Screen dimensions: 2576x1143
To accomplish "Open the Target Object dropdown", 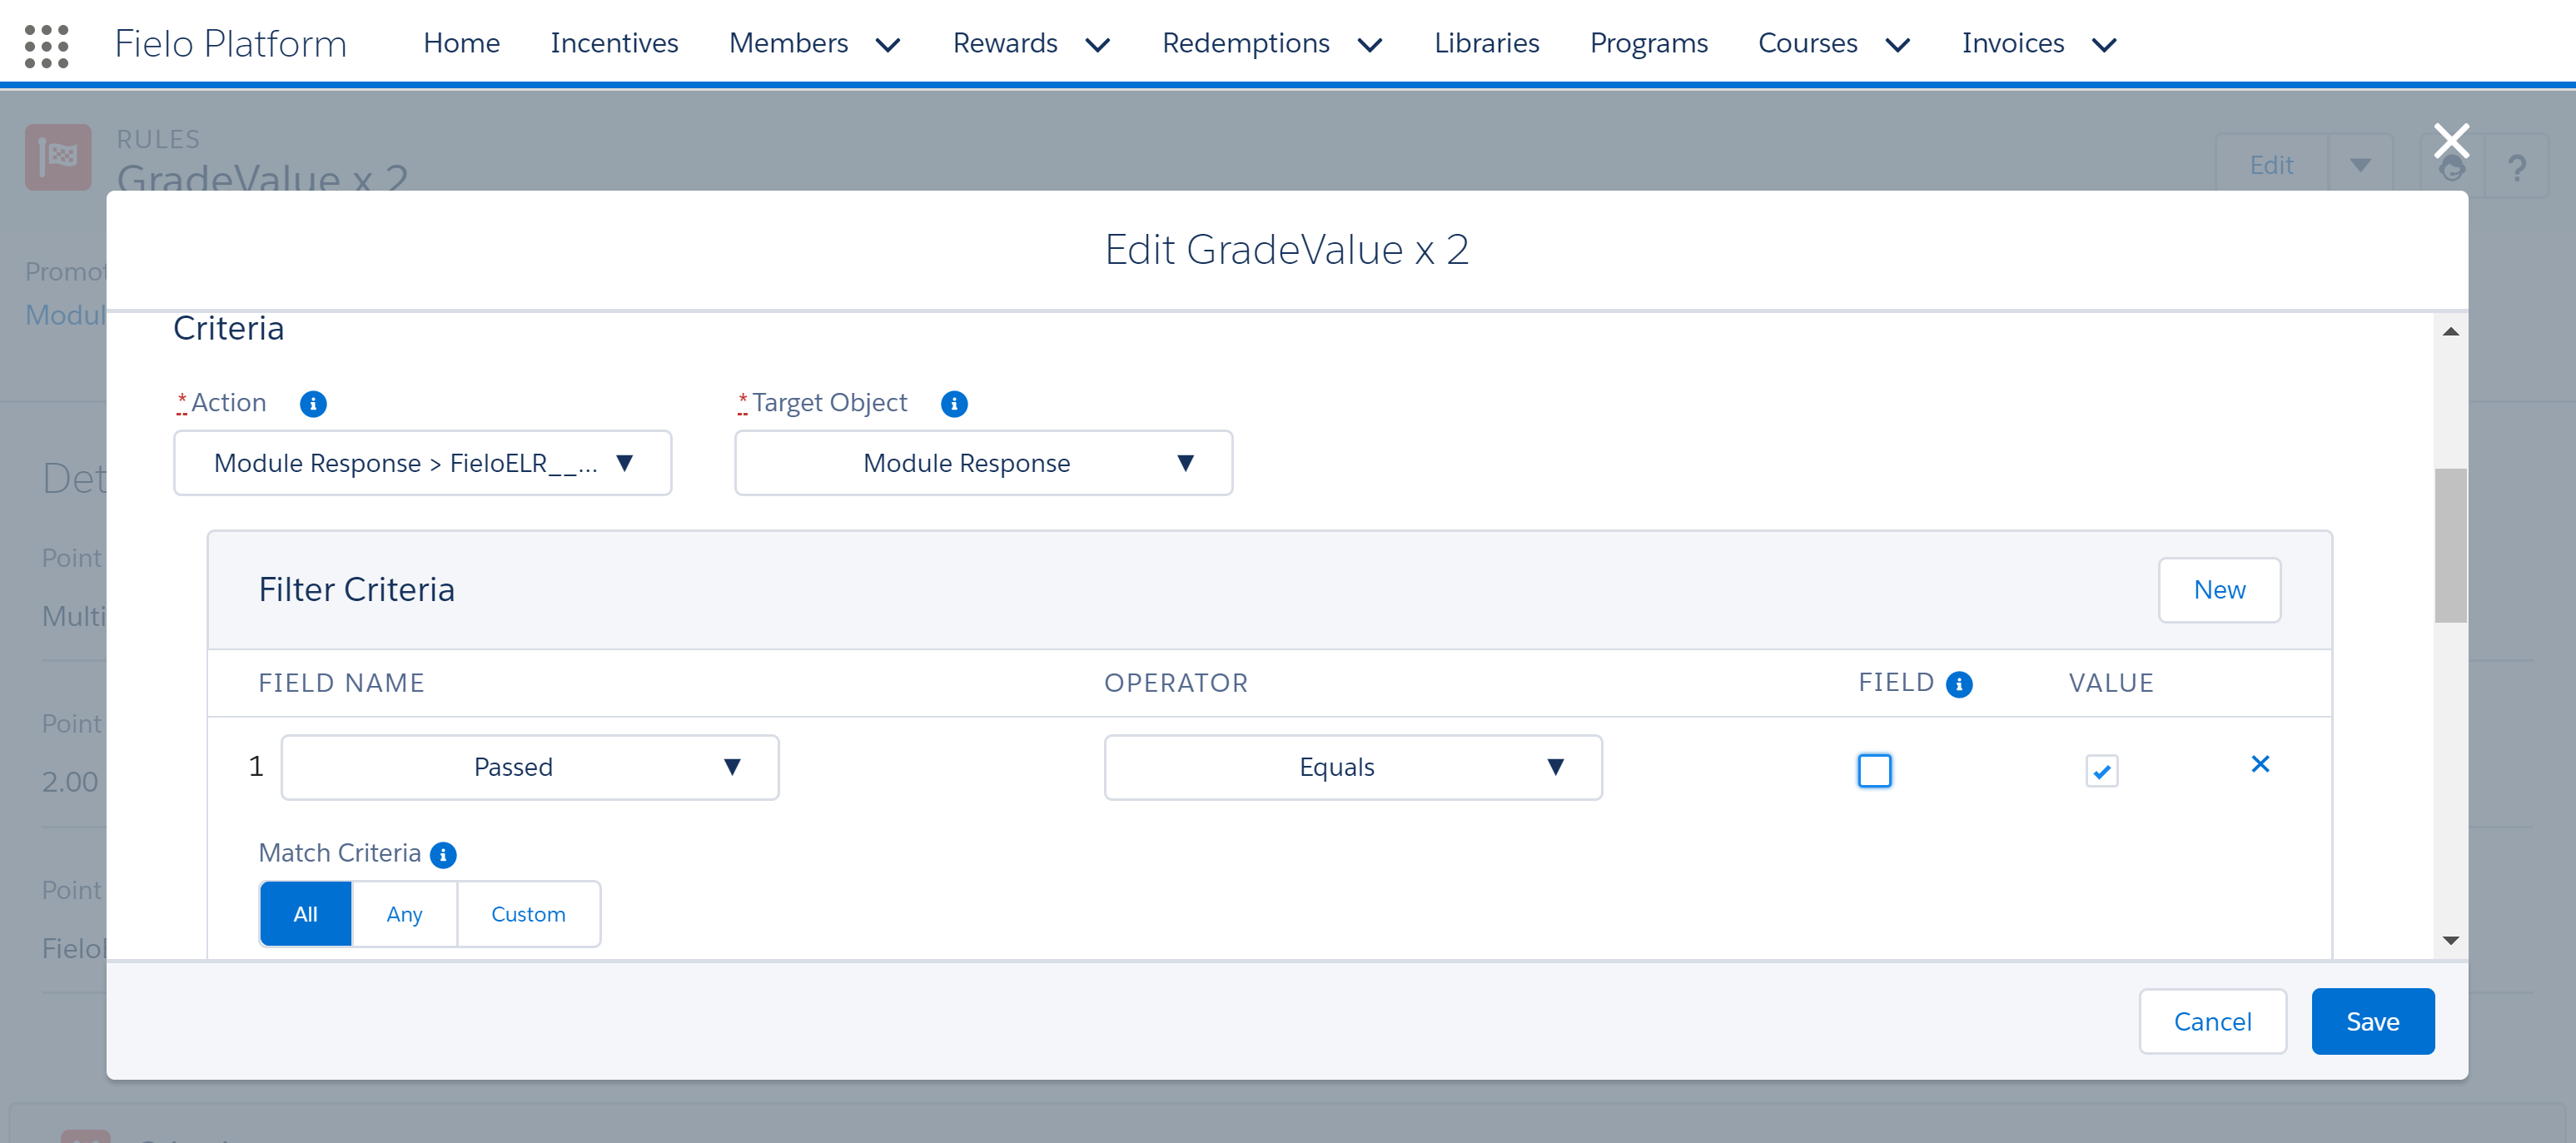I will [983, 463].
